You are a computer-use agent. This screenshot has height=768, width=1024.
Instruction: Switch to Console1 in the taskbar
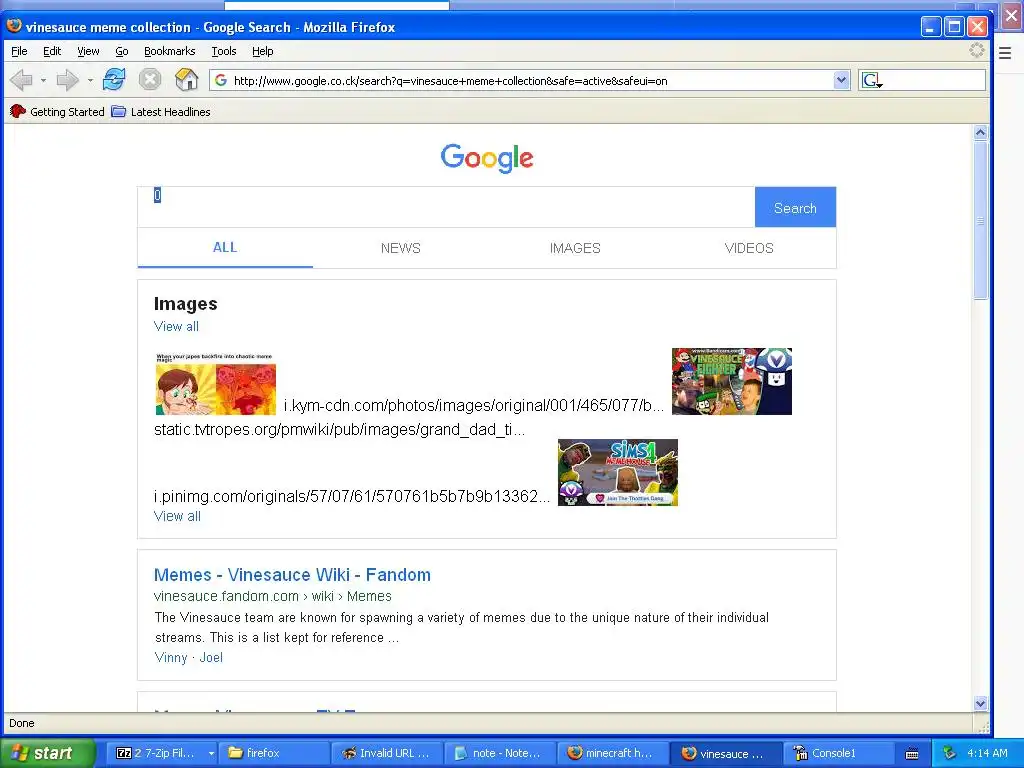click(837, 753)
